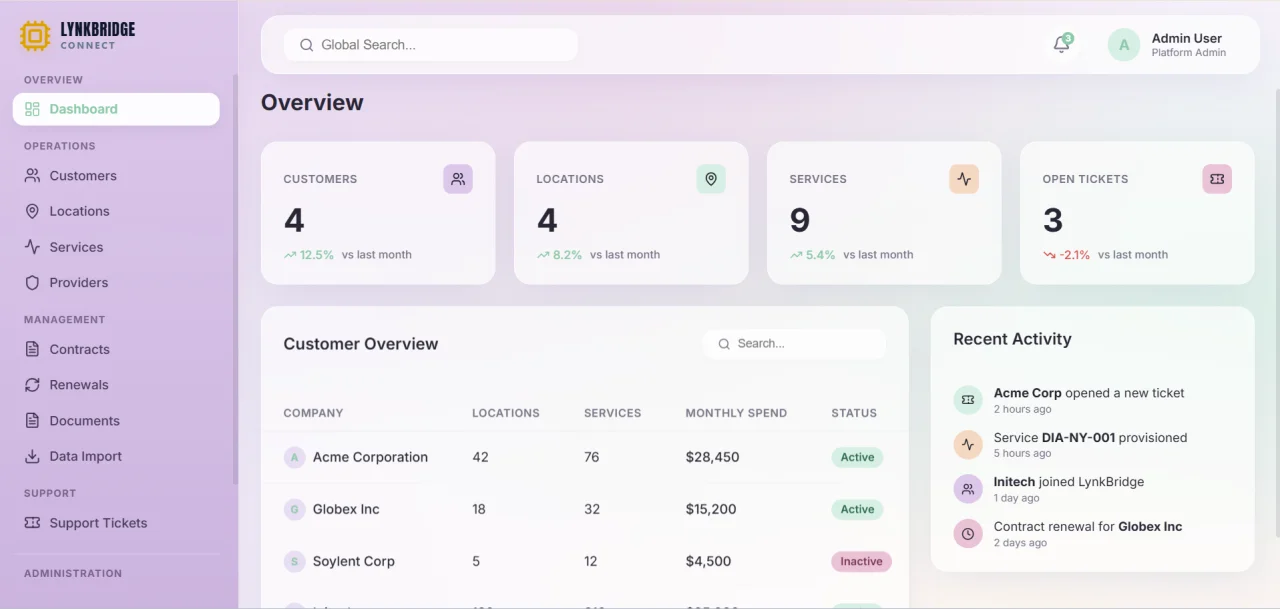Screen dimensions: 1280x609
Task: Click the $15,200 monthly spend value
Action: click(711, 510)
